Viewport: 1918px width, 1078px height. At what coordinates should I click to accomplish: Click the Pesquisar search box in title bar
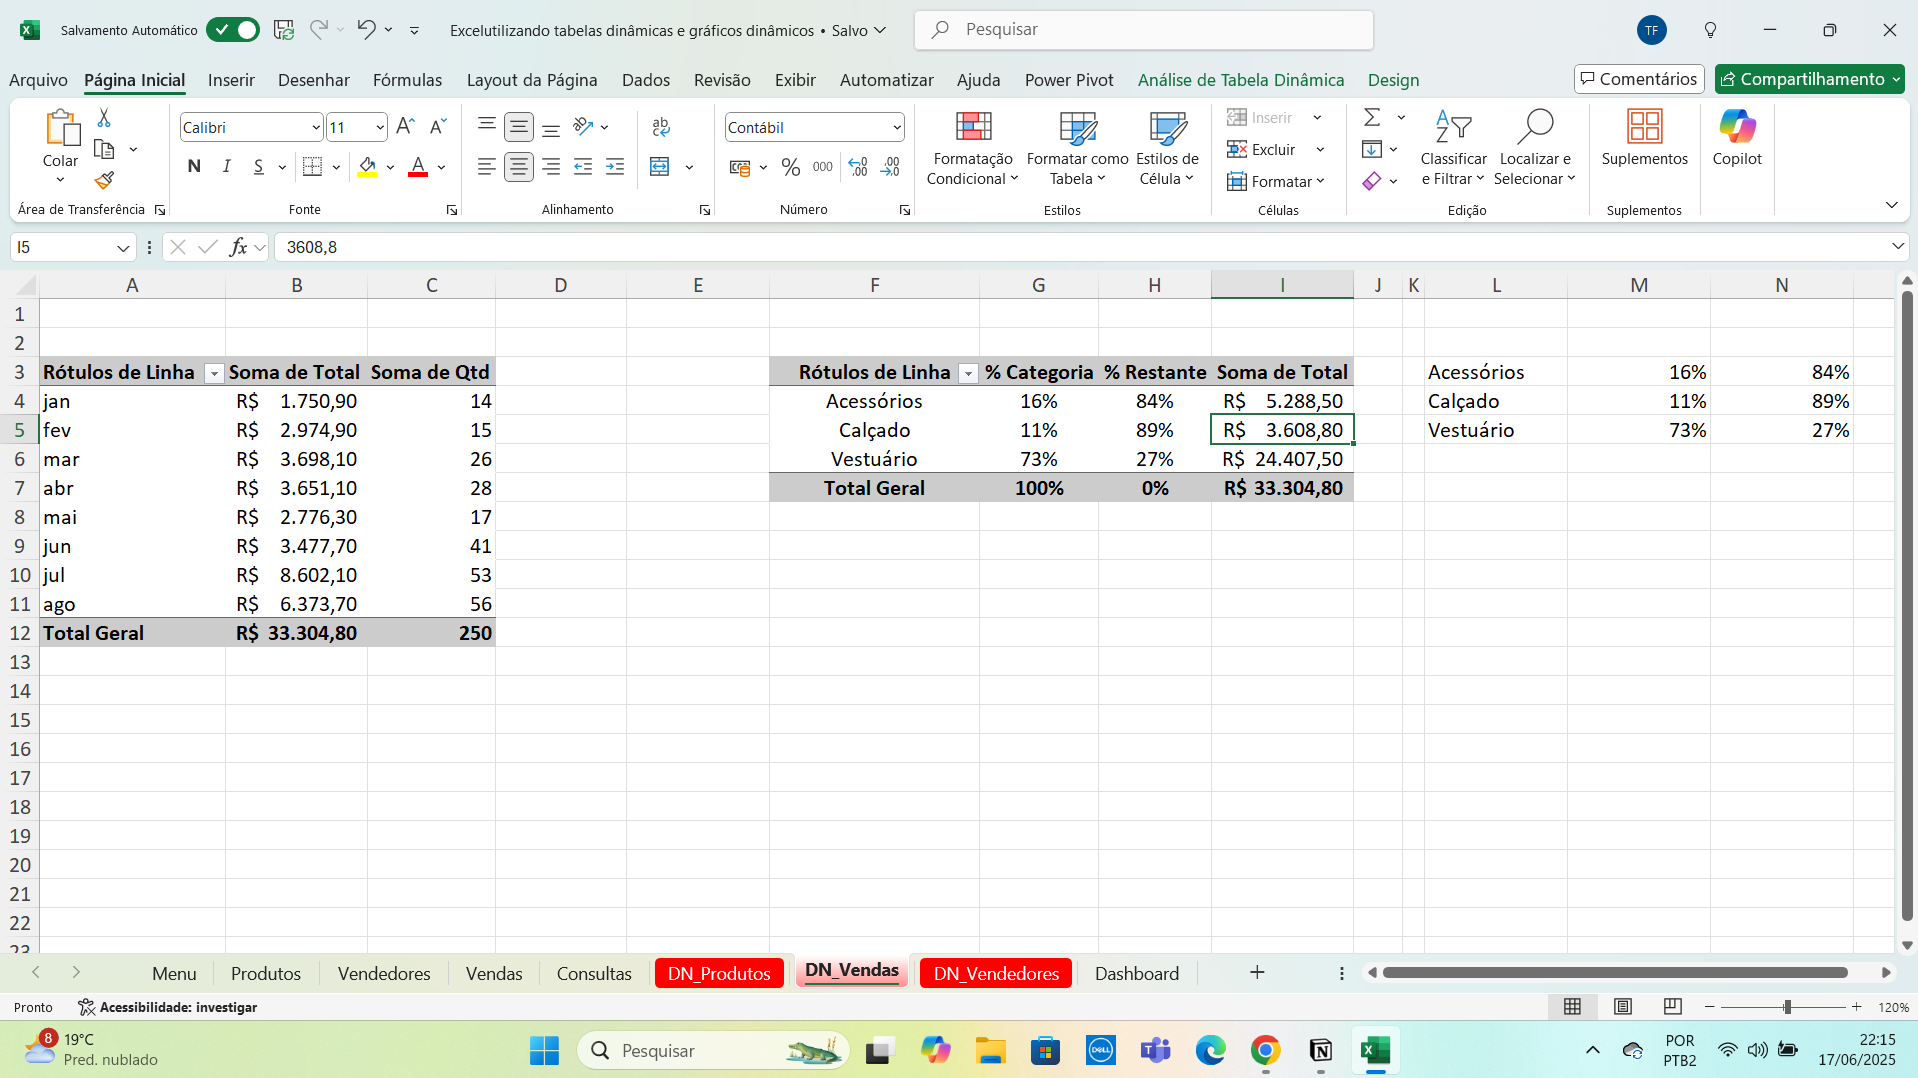[x=1143, y=30]
